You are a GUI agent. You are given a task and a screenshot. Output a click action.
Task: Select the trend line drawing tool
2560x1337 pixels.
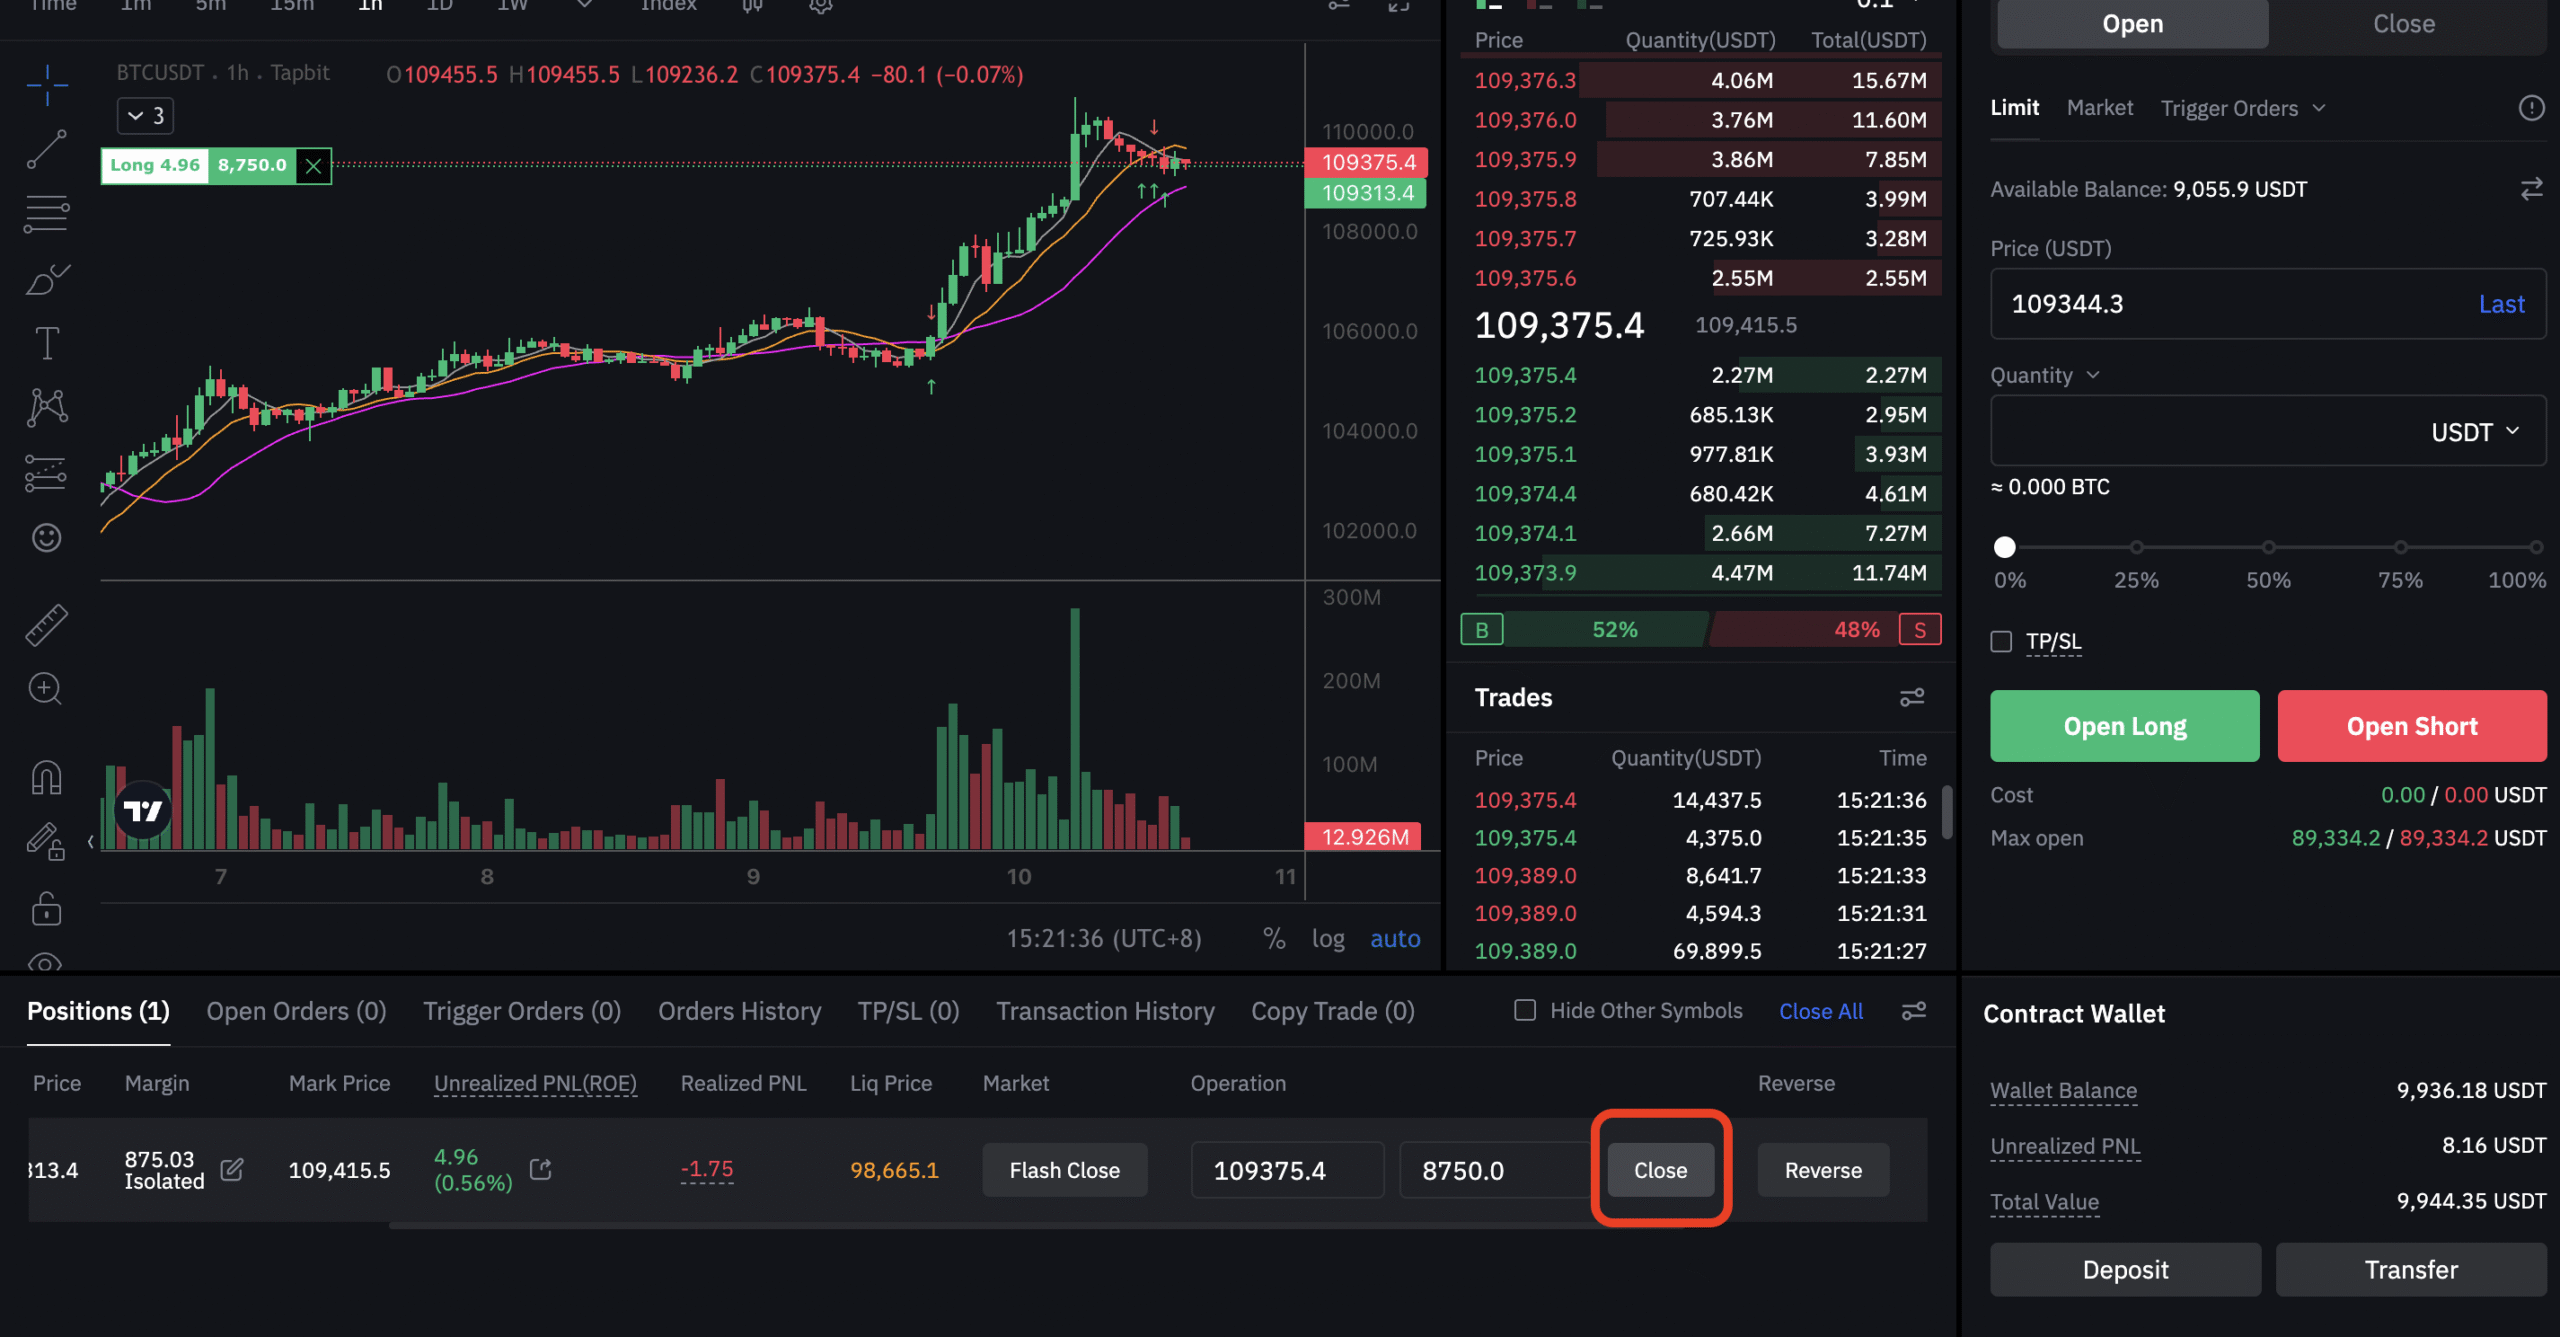click(46, 149)
